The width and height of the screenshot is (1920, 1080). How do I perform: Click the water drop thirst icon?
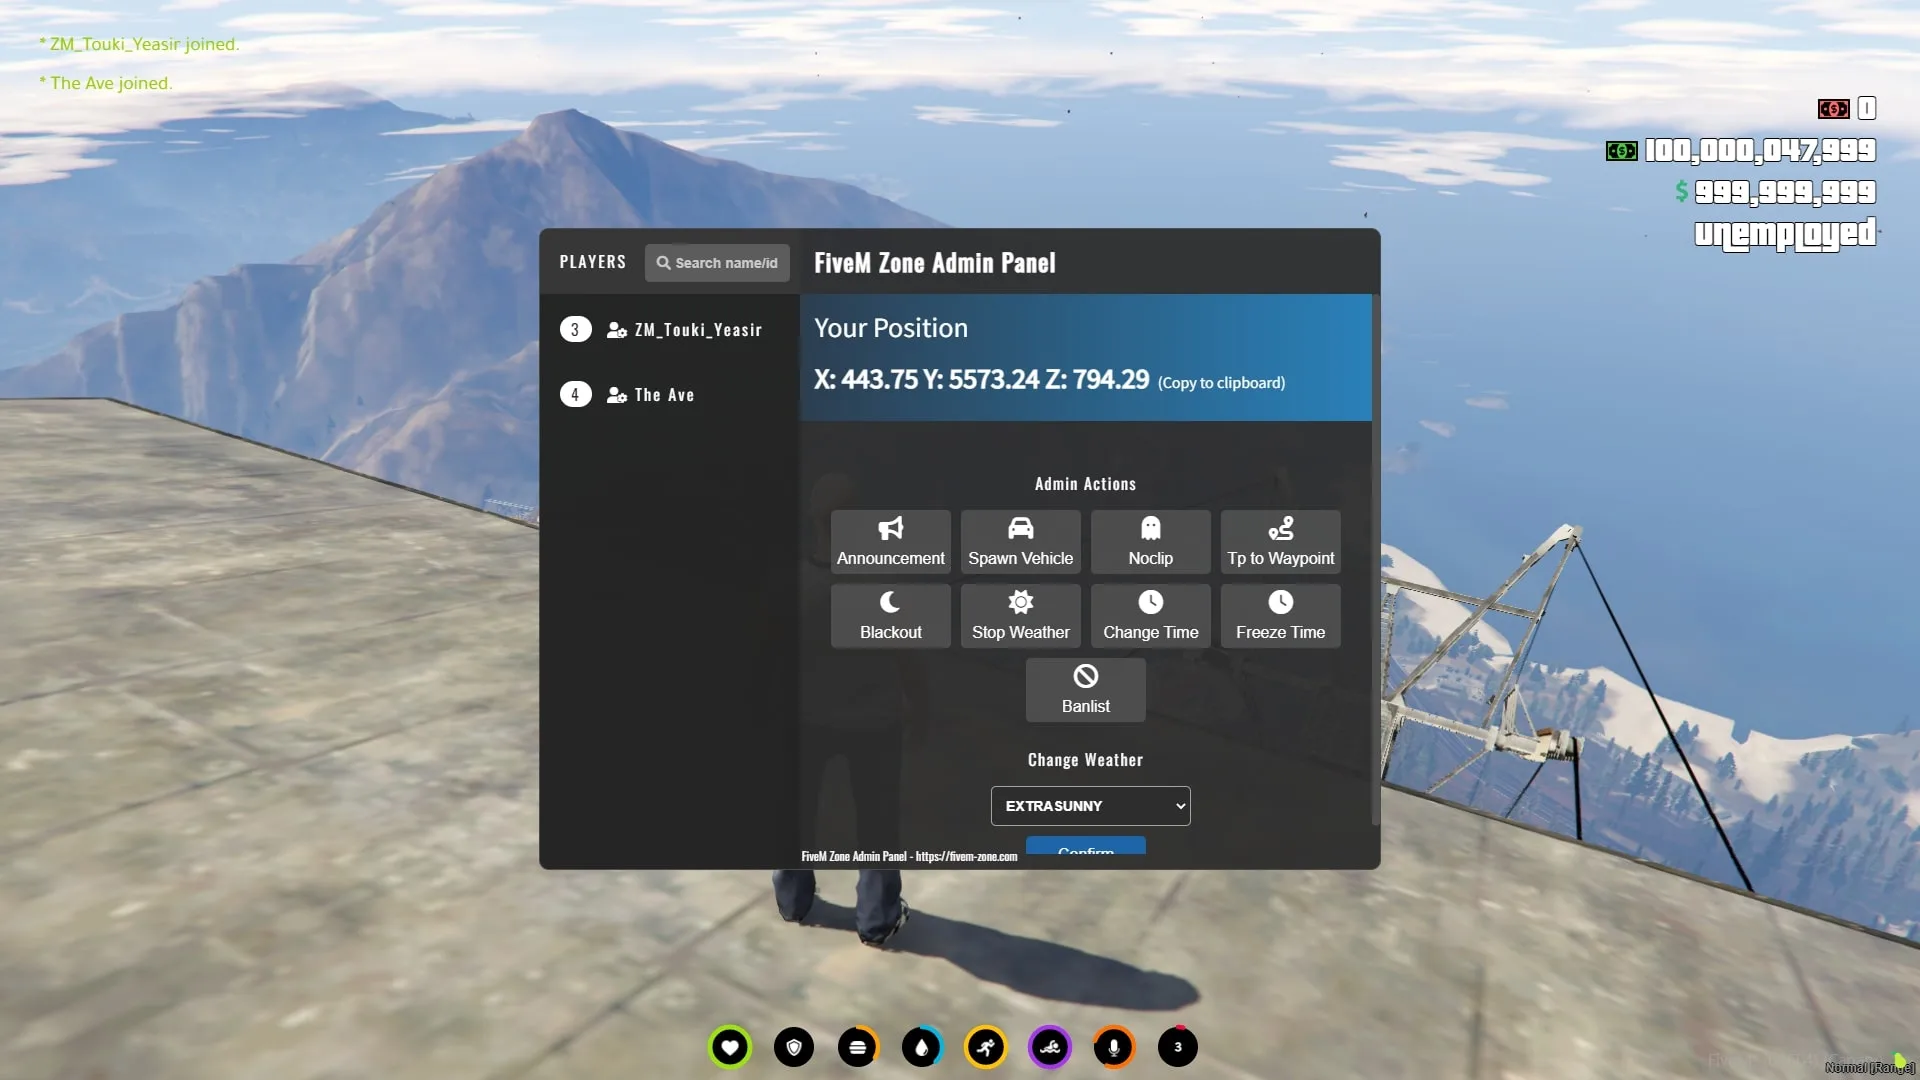click(921, 1047)
